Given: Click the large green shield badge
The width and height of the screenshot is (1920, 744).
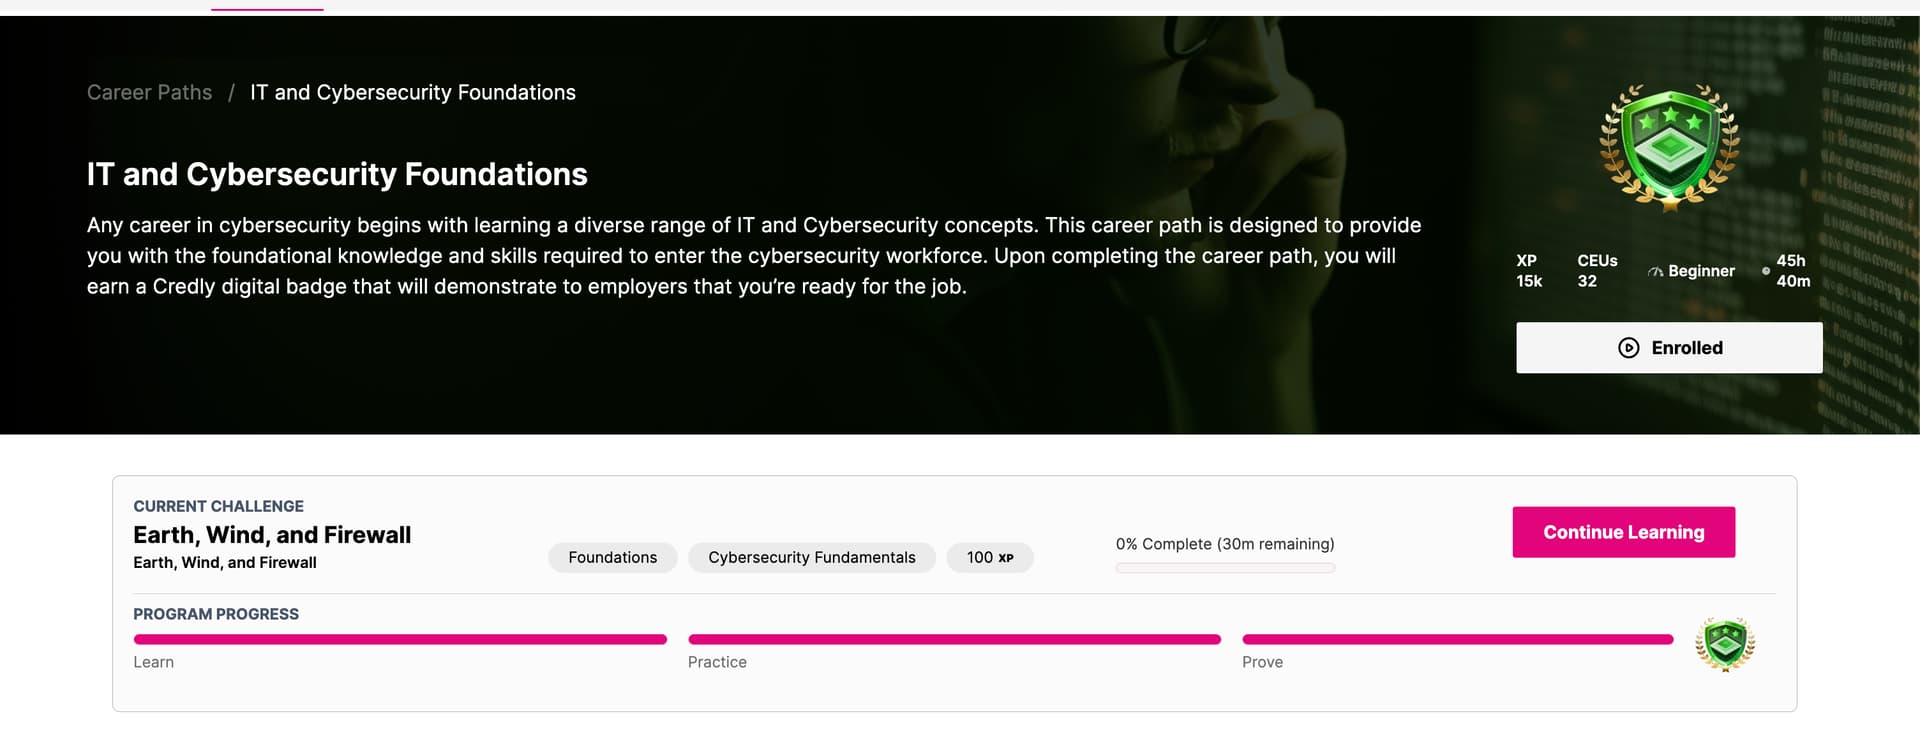Looking at the screenshot, I should [x=1669, y=147].
